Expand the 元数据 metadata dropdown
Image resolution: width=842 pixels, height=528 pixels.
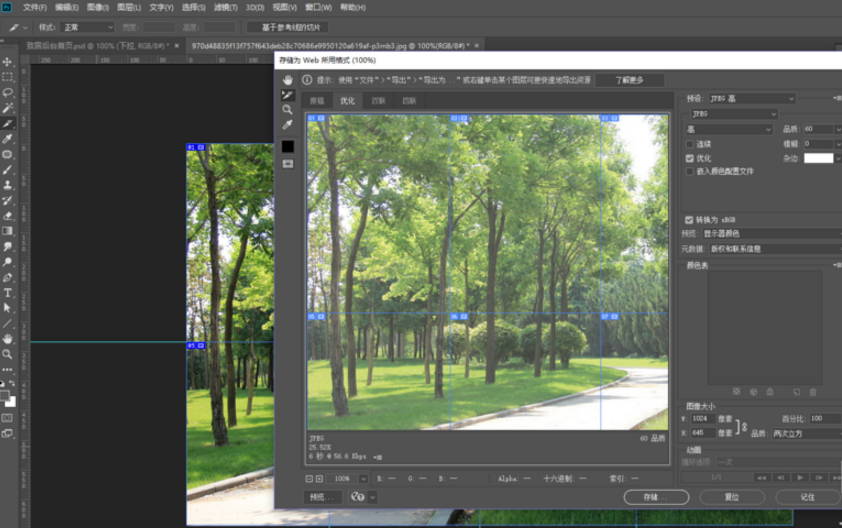772,249
